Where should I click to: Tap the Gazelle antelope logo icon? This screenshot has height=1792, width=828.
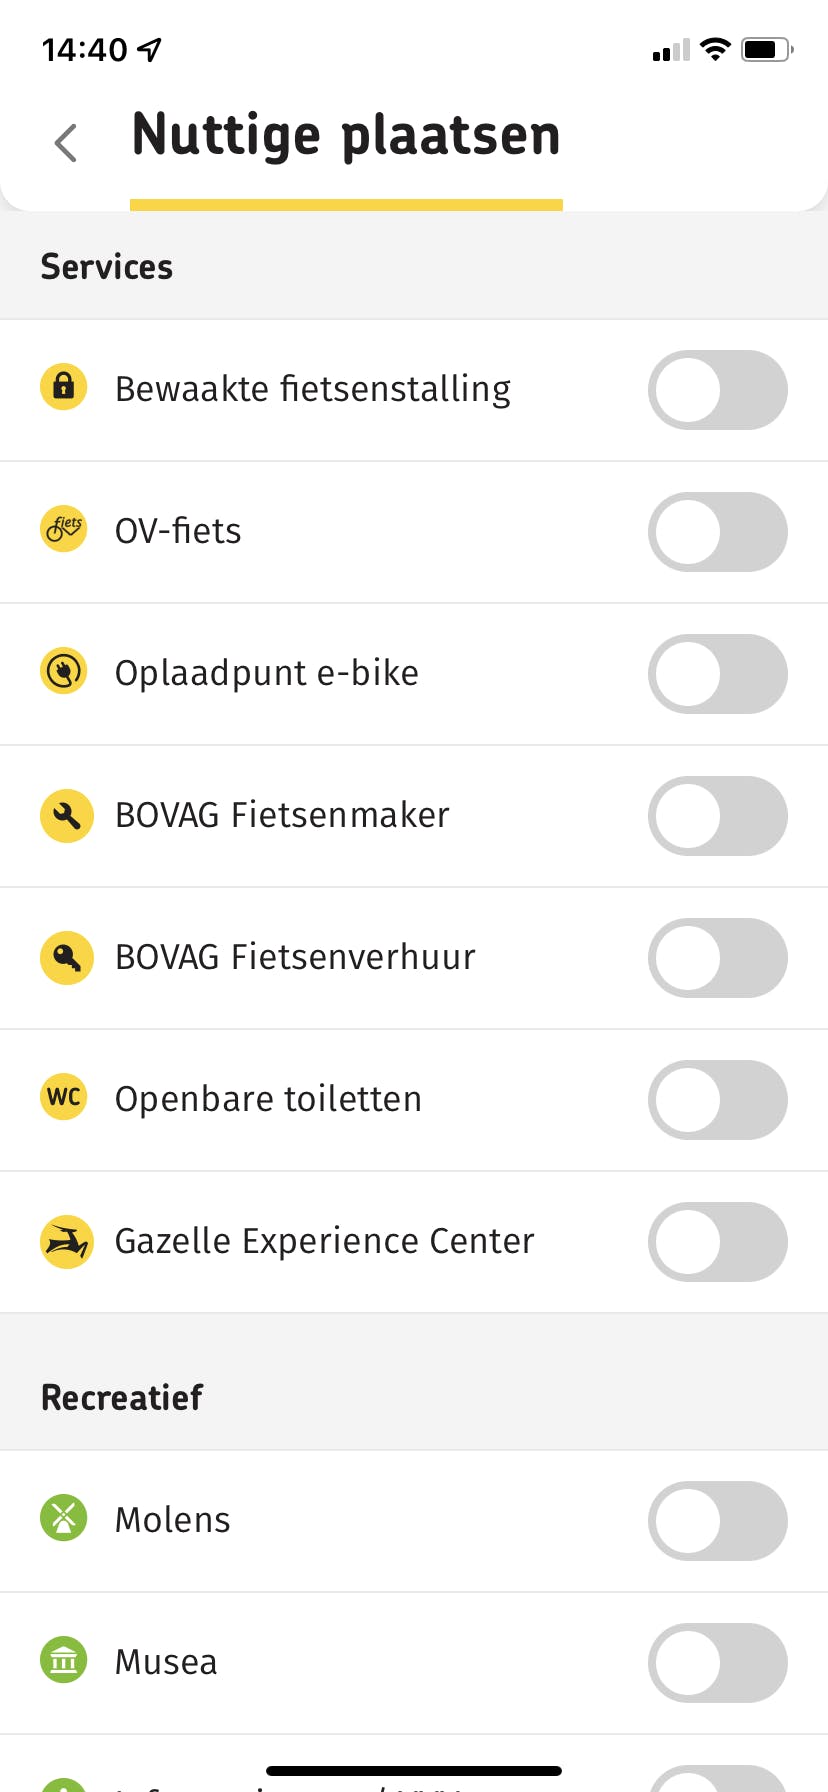pyautogui.click(x=66, y=1242)
